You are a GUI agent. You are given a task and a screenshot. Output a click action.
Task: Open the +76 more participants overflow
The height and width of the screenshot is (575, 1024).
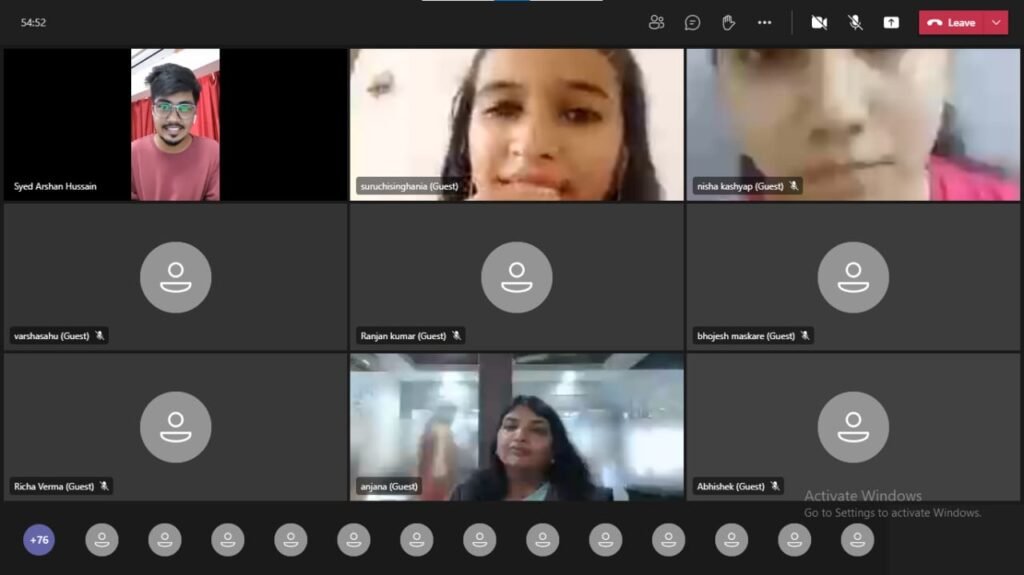pyautogui.click(x=39, y=540)
